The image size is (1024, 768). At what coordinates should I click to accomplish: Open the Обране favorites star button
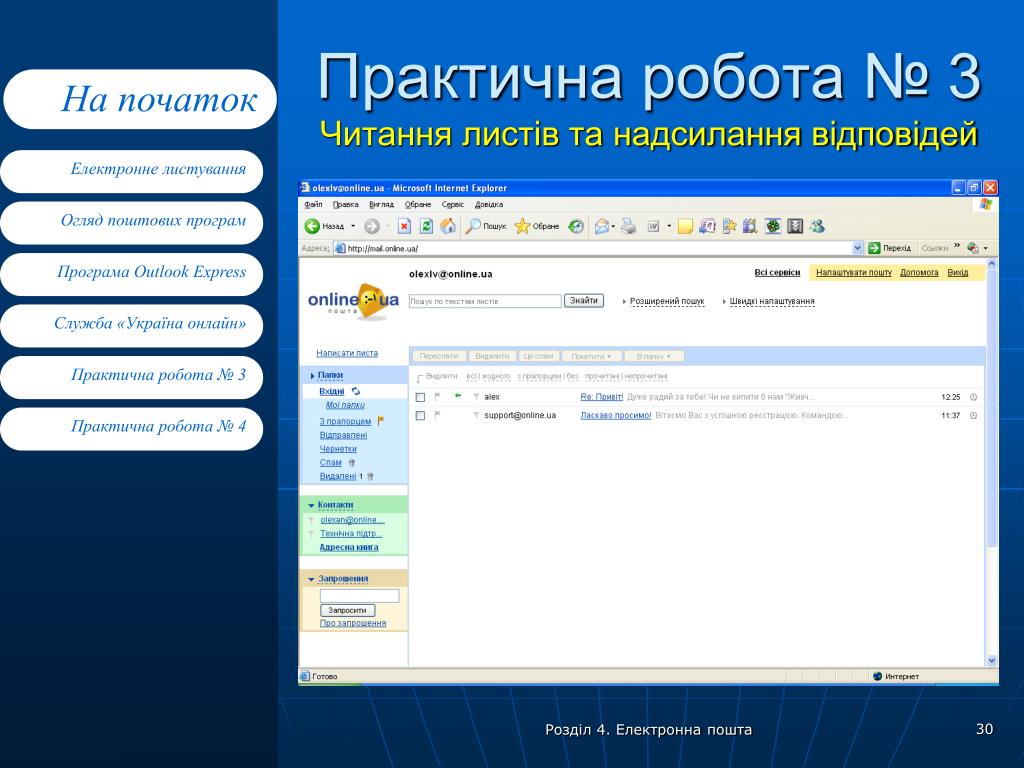click(536, 227)
